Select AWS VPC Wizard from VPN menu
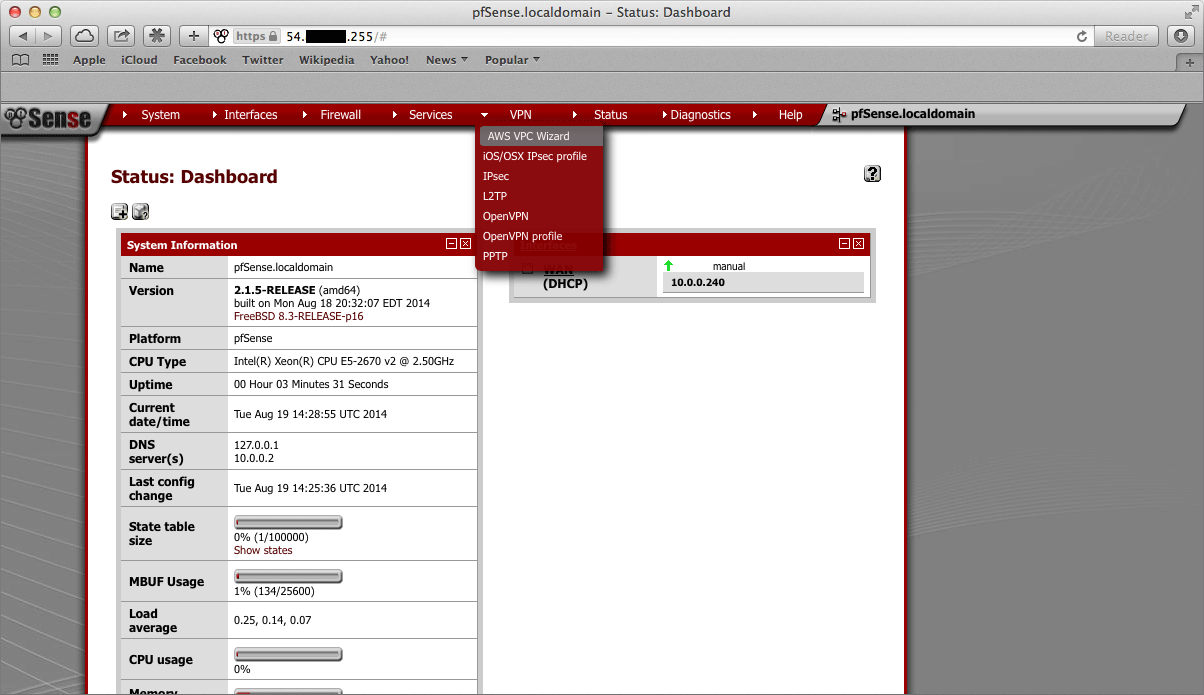 coord(528,136)
